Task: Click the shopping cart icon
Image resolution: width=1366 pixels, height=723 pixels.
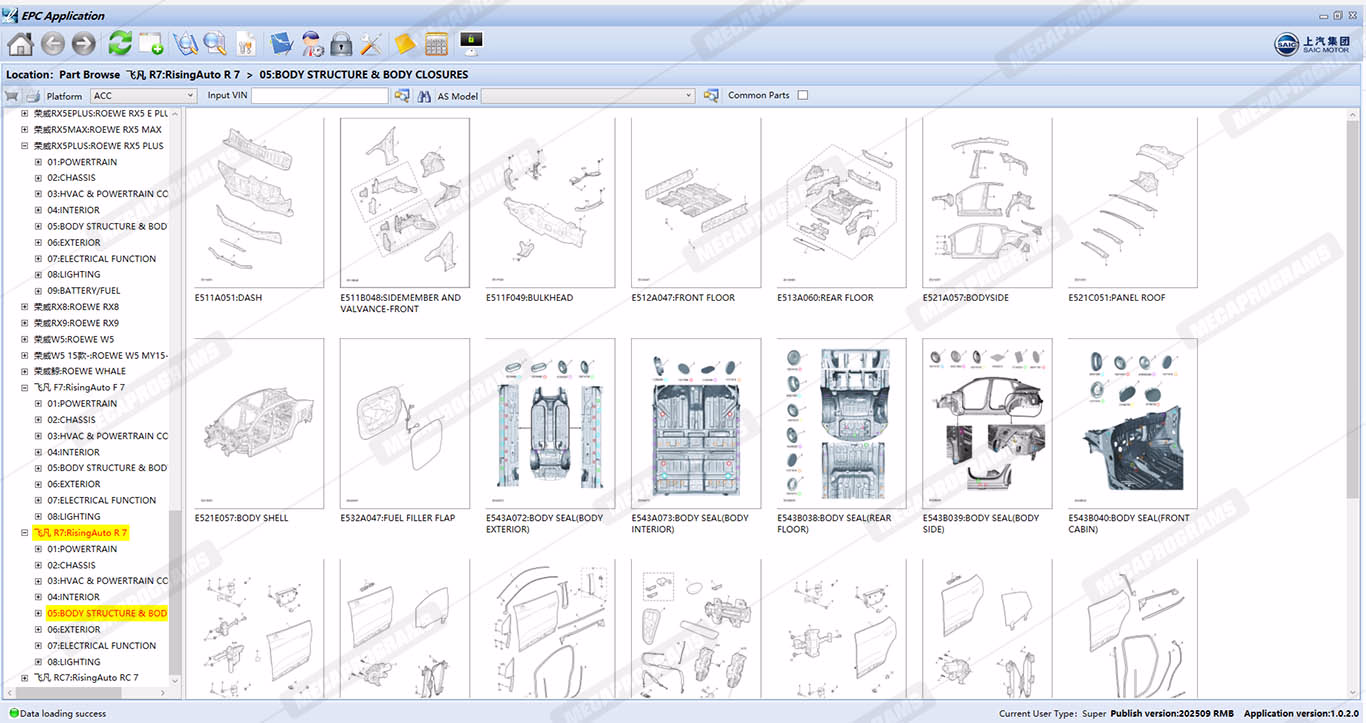Action: coord(12,96)
